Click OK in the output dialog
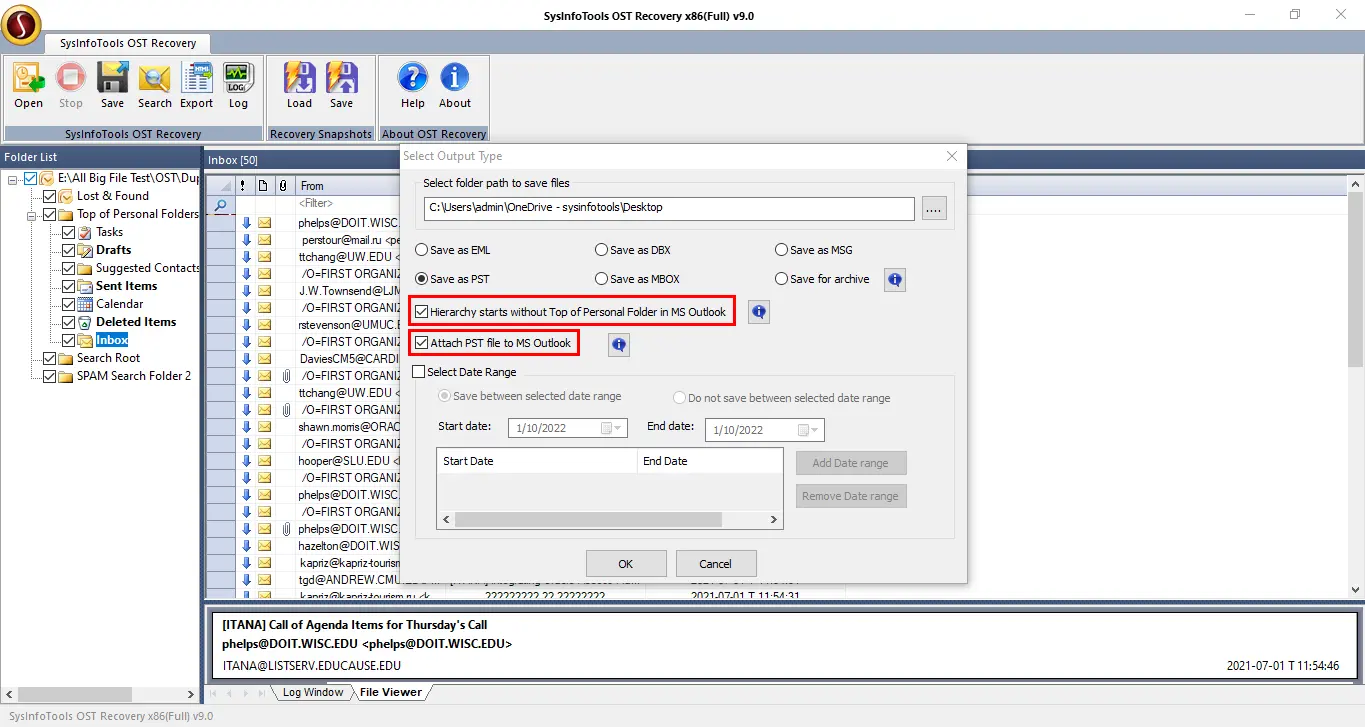Screen dimensions: 1365x727 click(x=626, y=563)
